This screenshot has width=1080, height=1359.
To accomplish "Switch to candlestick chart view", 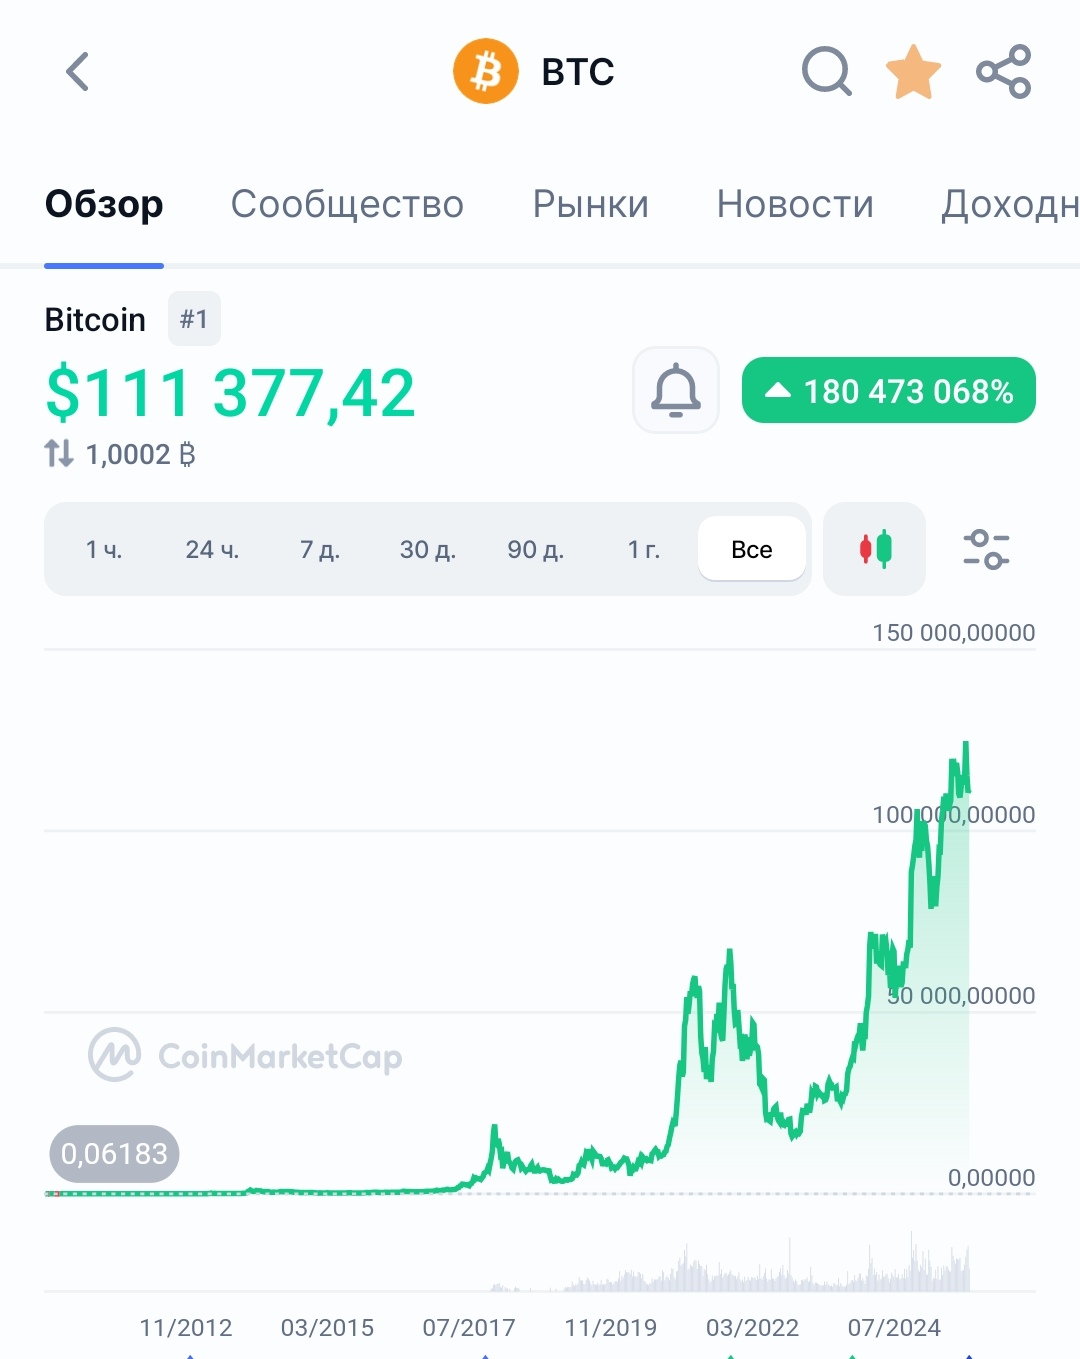I will (875, 549).
